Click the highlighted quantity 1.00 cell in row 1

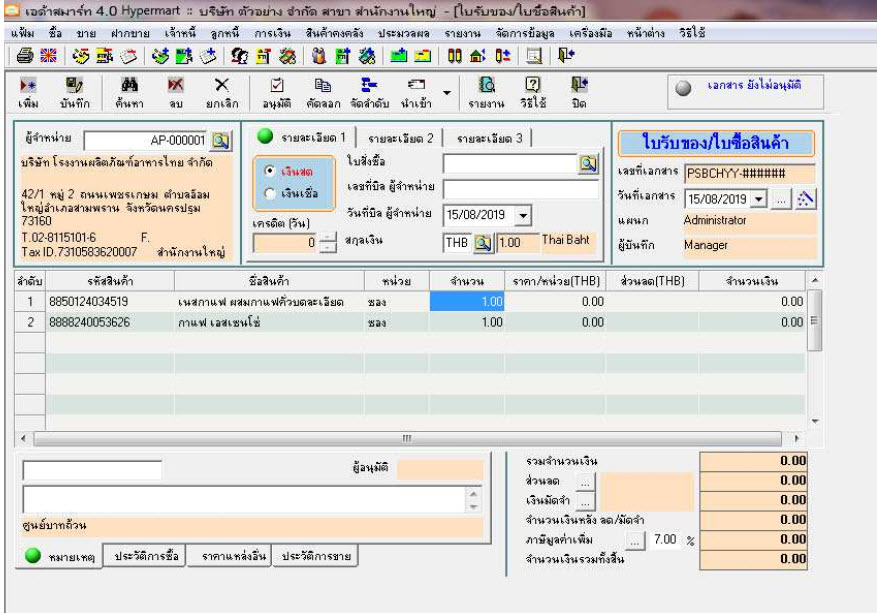point(467,302)
